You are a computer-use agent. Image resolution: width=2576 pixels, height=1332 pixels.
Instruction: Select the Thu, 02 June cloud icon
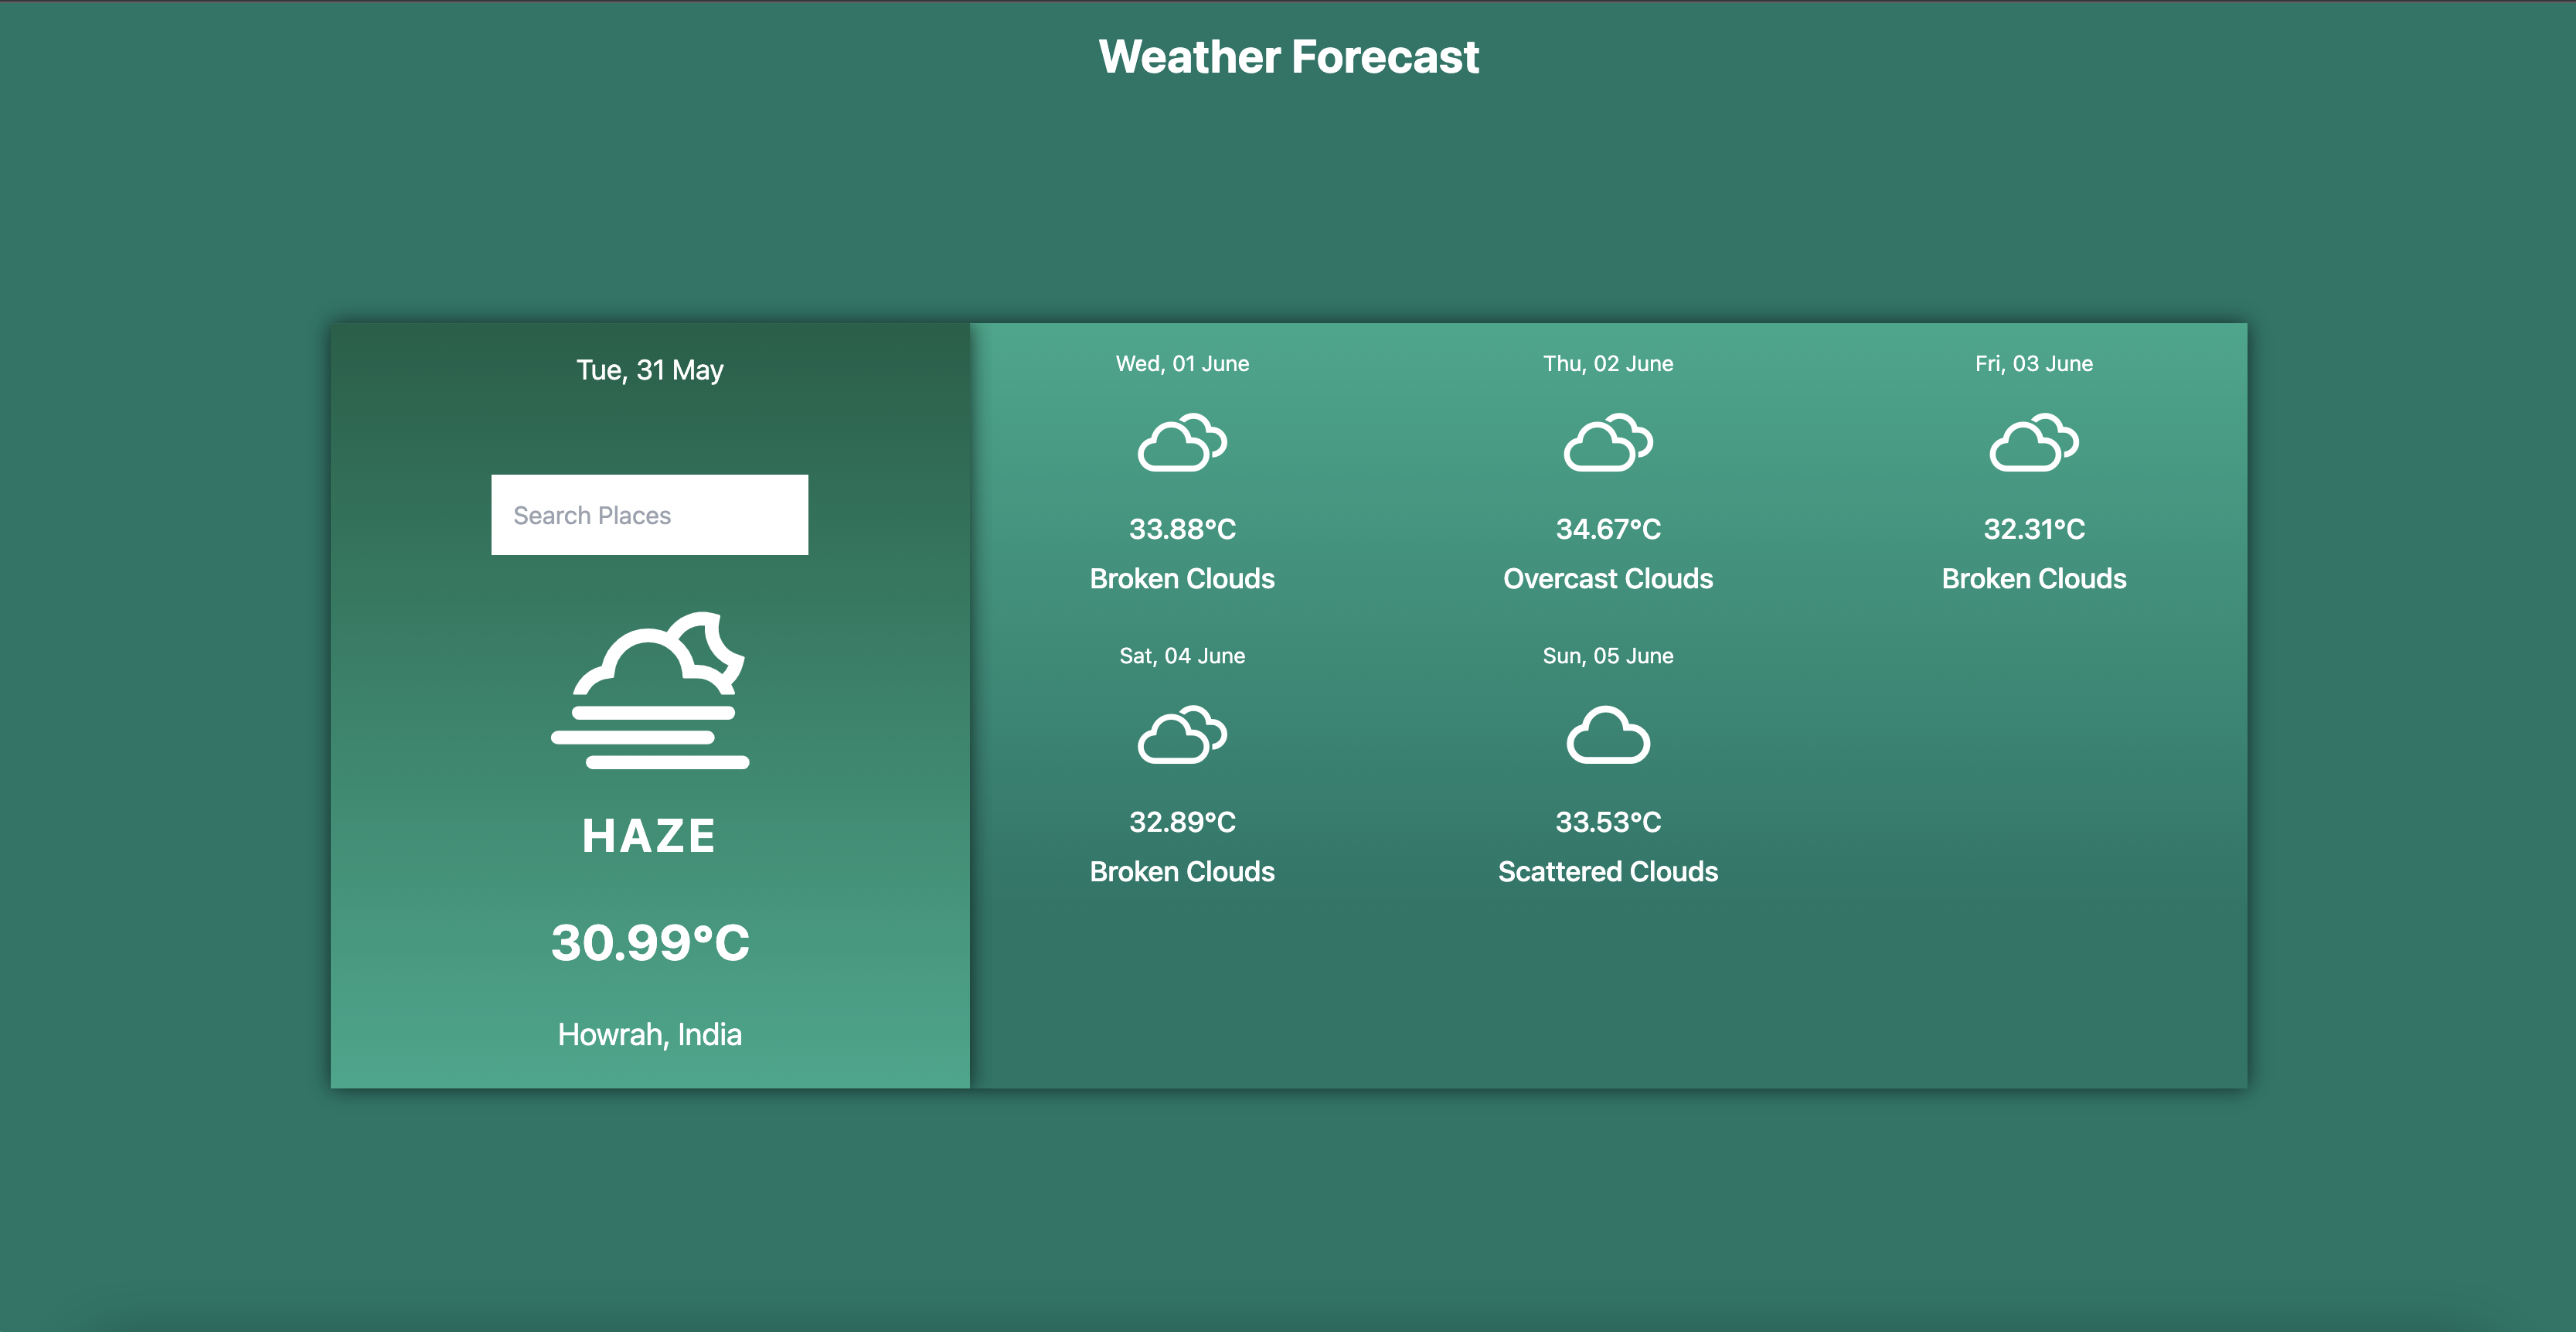pyautogui.click(x=1608, y=442)
